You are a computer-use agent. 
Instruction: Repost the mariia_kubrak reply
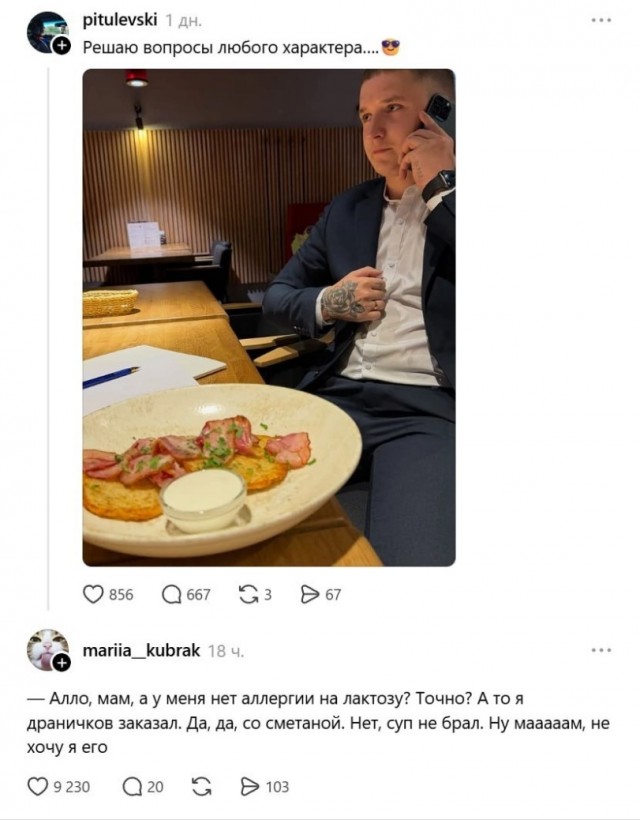click(202, 787)
